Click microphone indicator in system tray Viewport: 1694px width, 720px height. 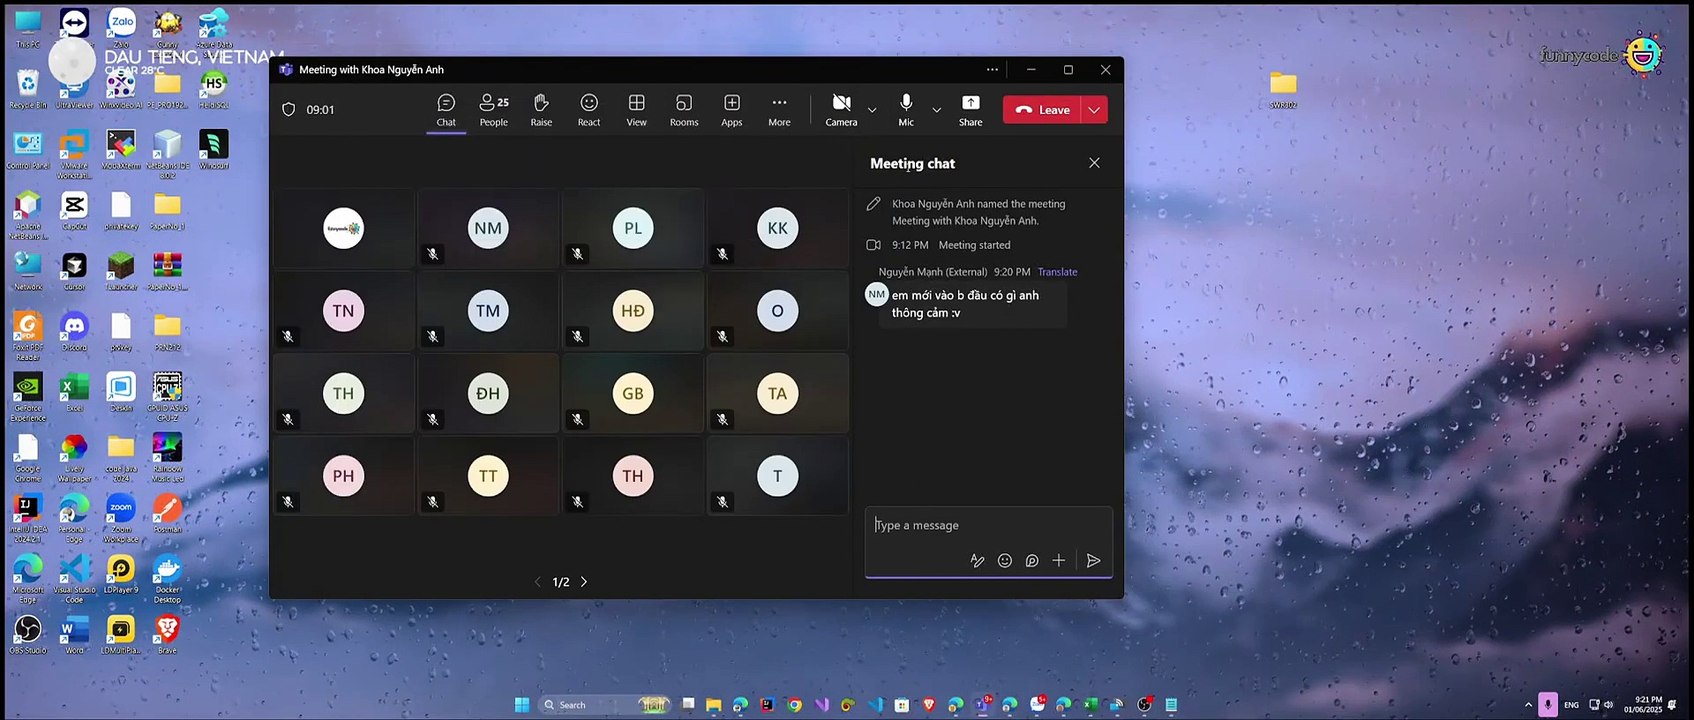(x=1548, y=705)
